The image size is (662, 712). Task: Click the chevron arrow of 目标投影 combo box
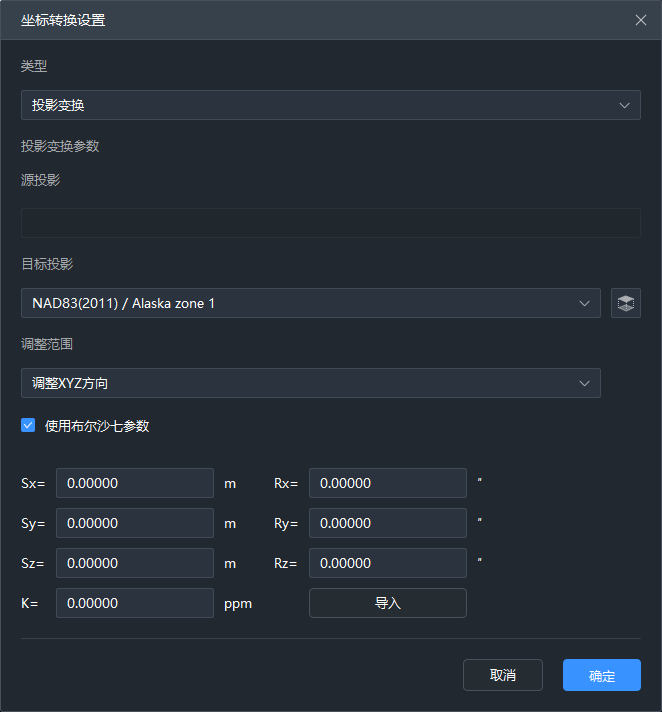[585, 303]
